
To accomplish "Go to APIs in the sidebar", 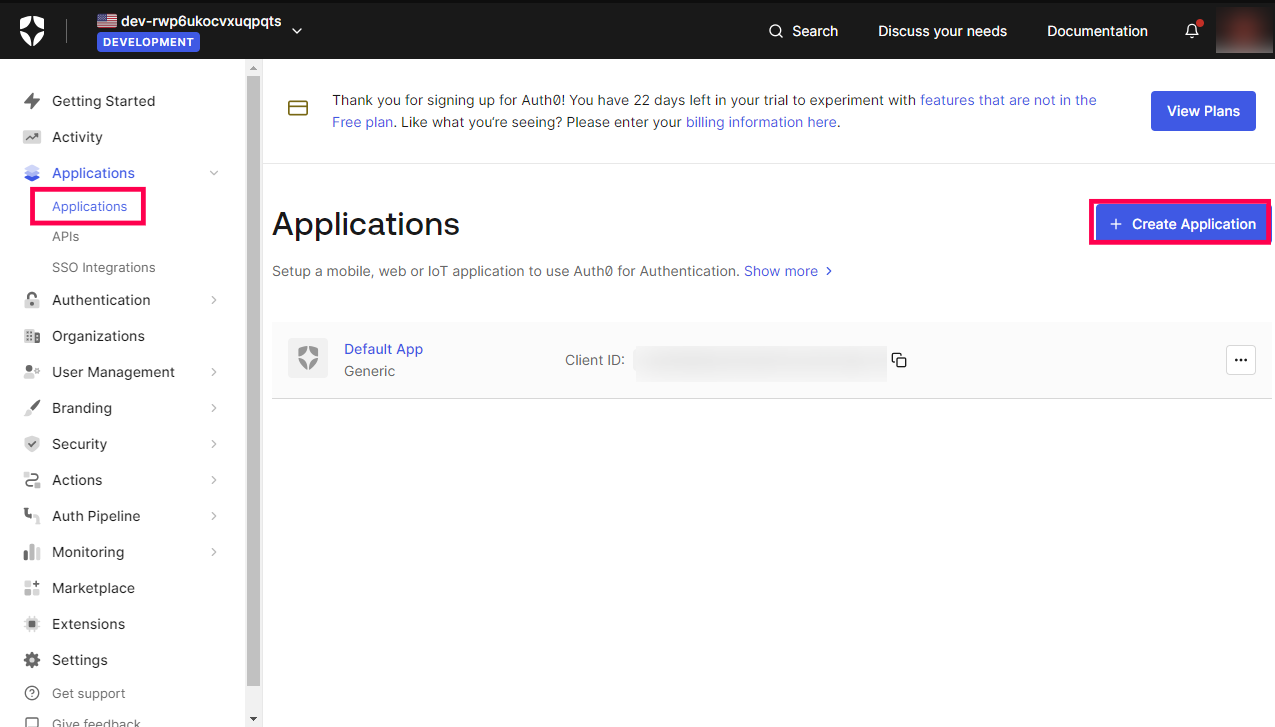I will (65, 237).
